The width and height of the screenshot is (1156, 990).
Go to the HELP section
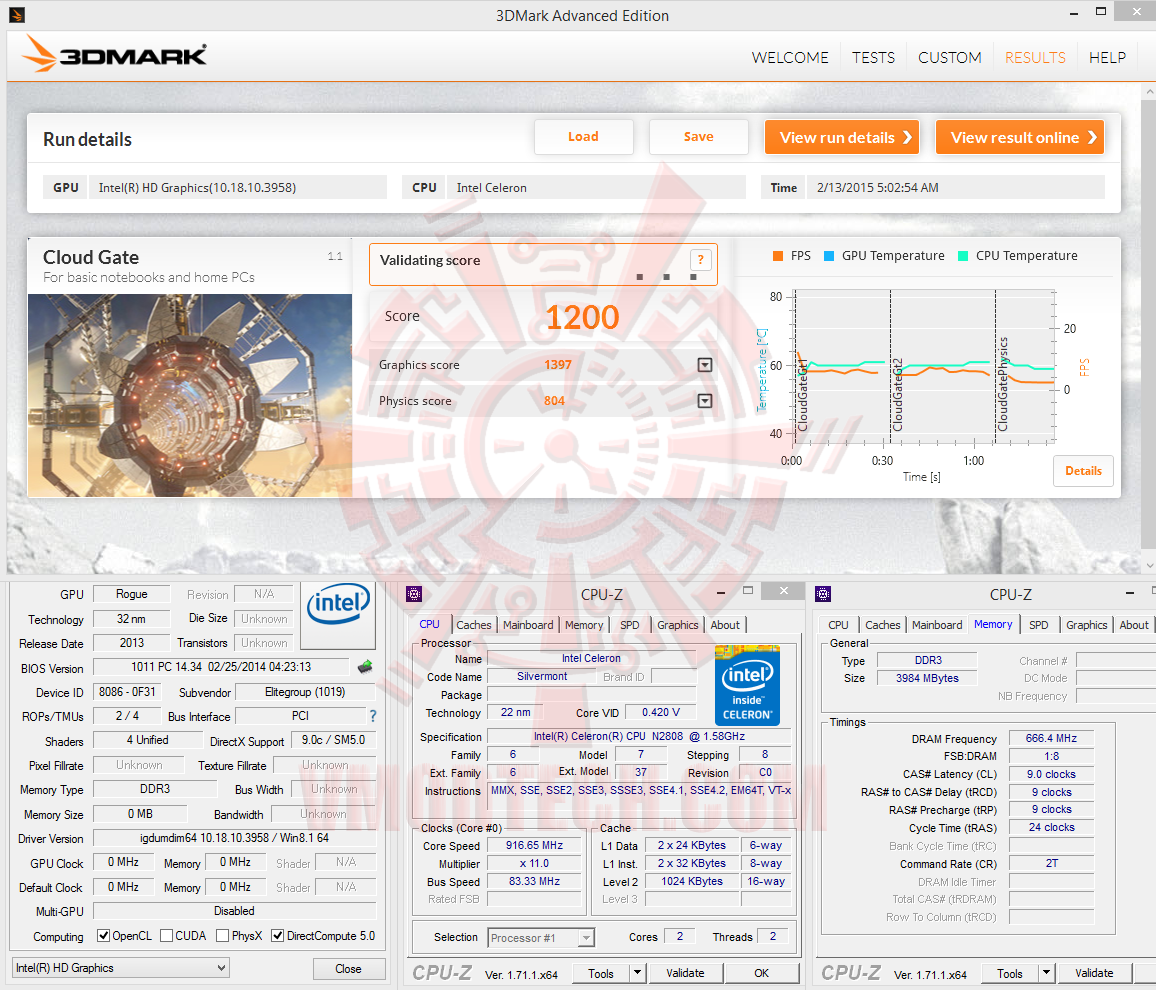[1107, 57]
